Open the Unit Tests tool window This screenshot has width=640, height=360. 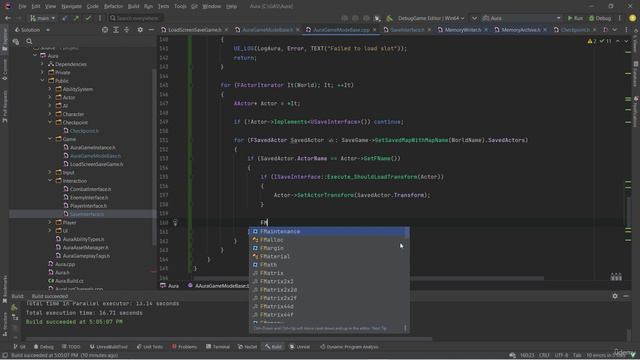pos(150,347)
